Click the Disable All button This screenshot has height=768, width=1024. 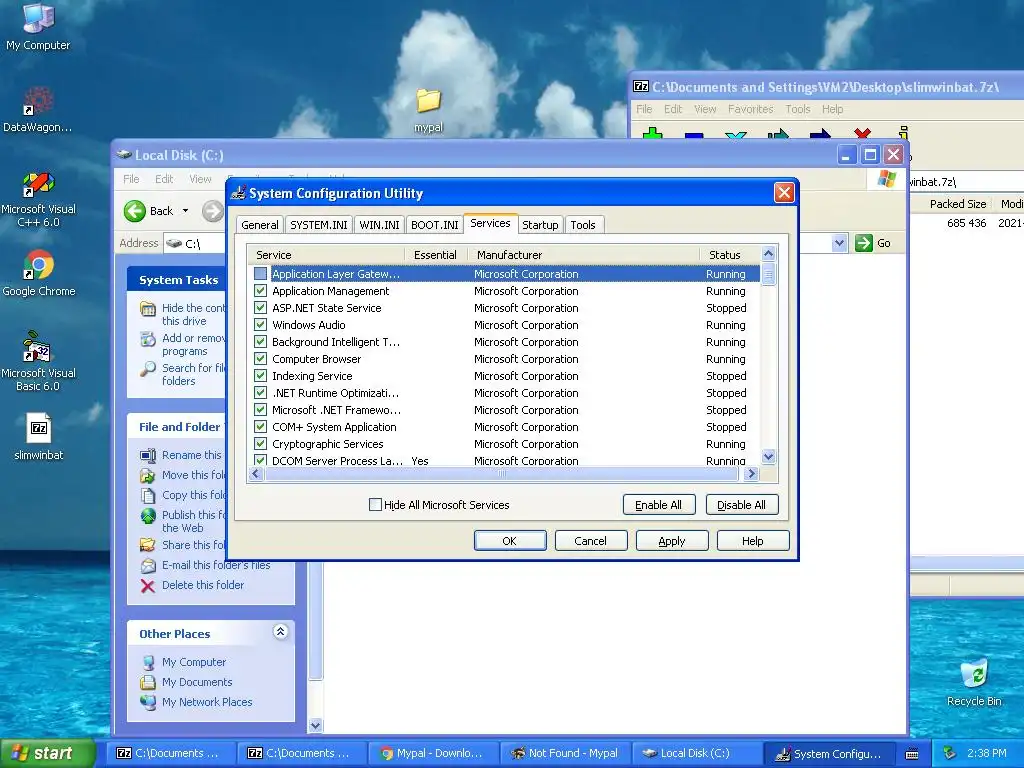[741, 505]
